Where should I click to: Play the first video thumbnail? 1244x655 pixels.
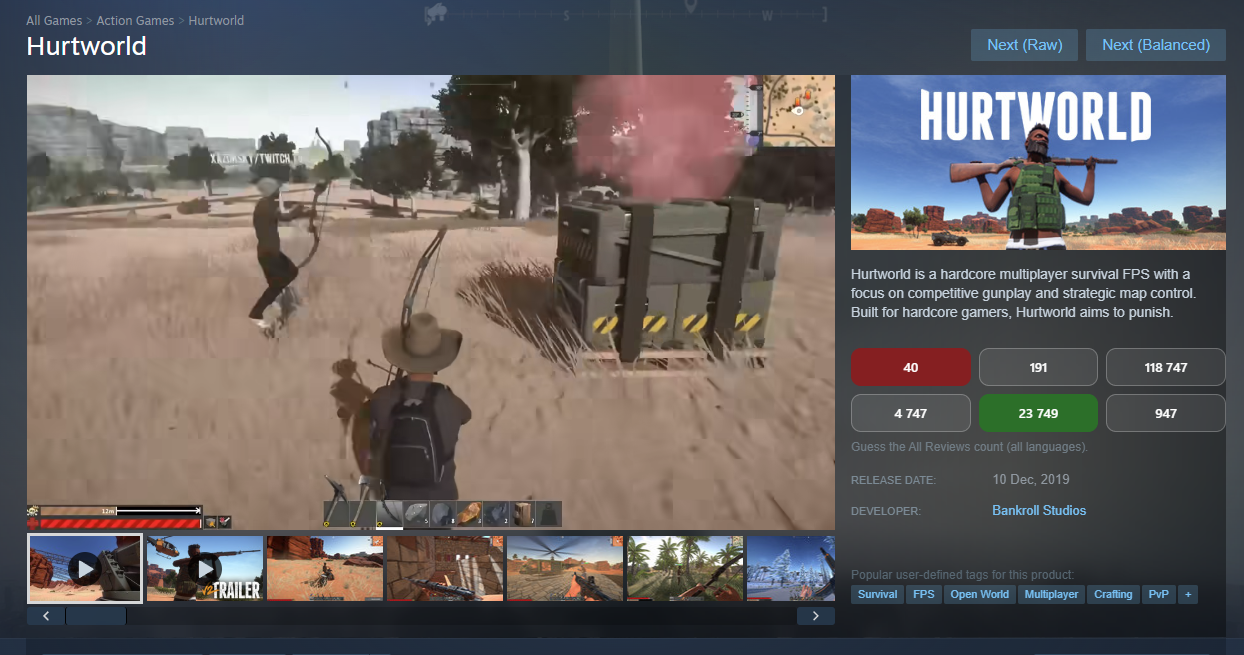click(x=85, y=569)
